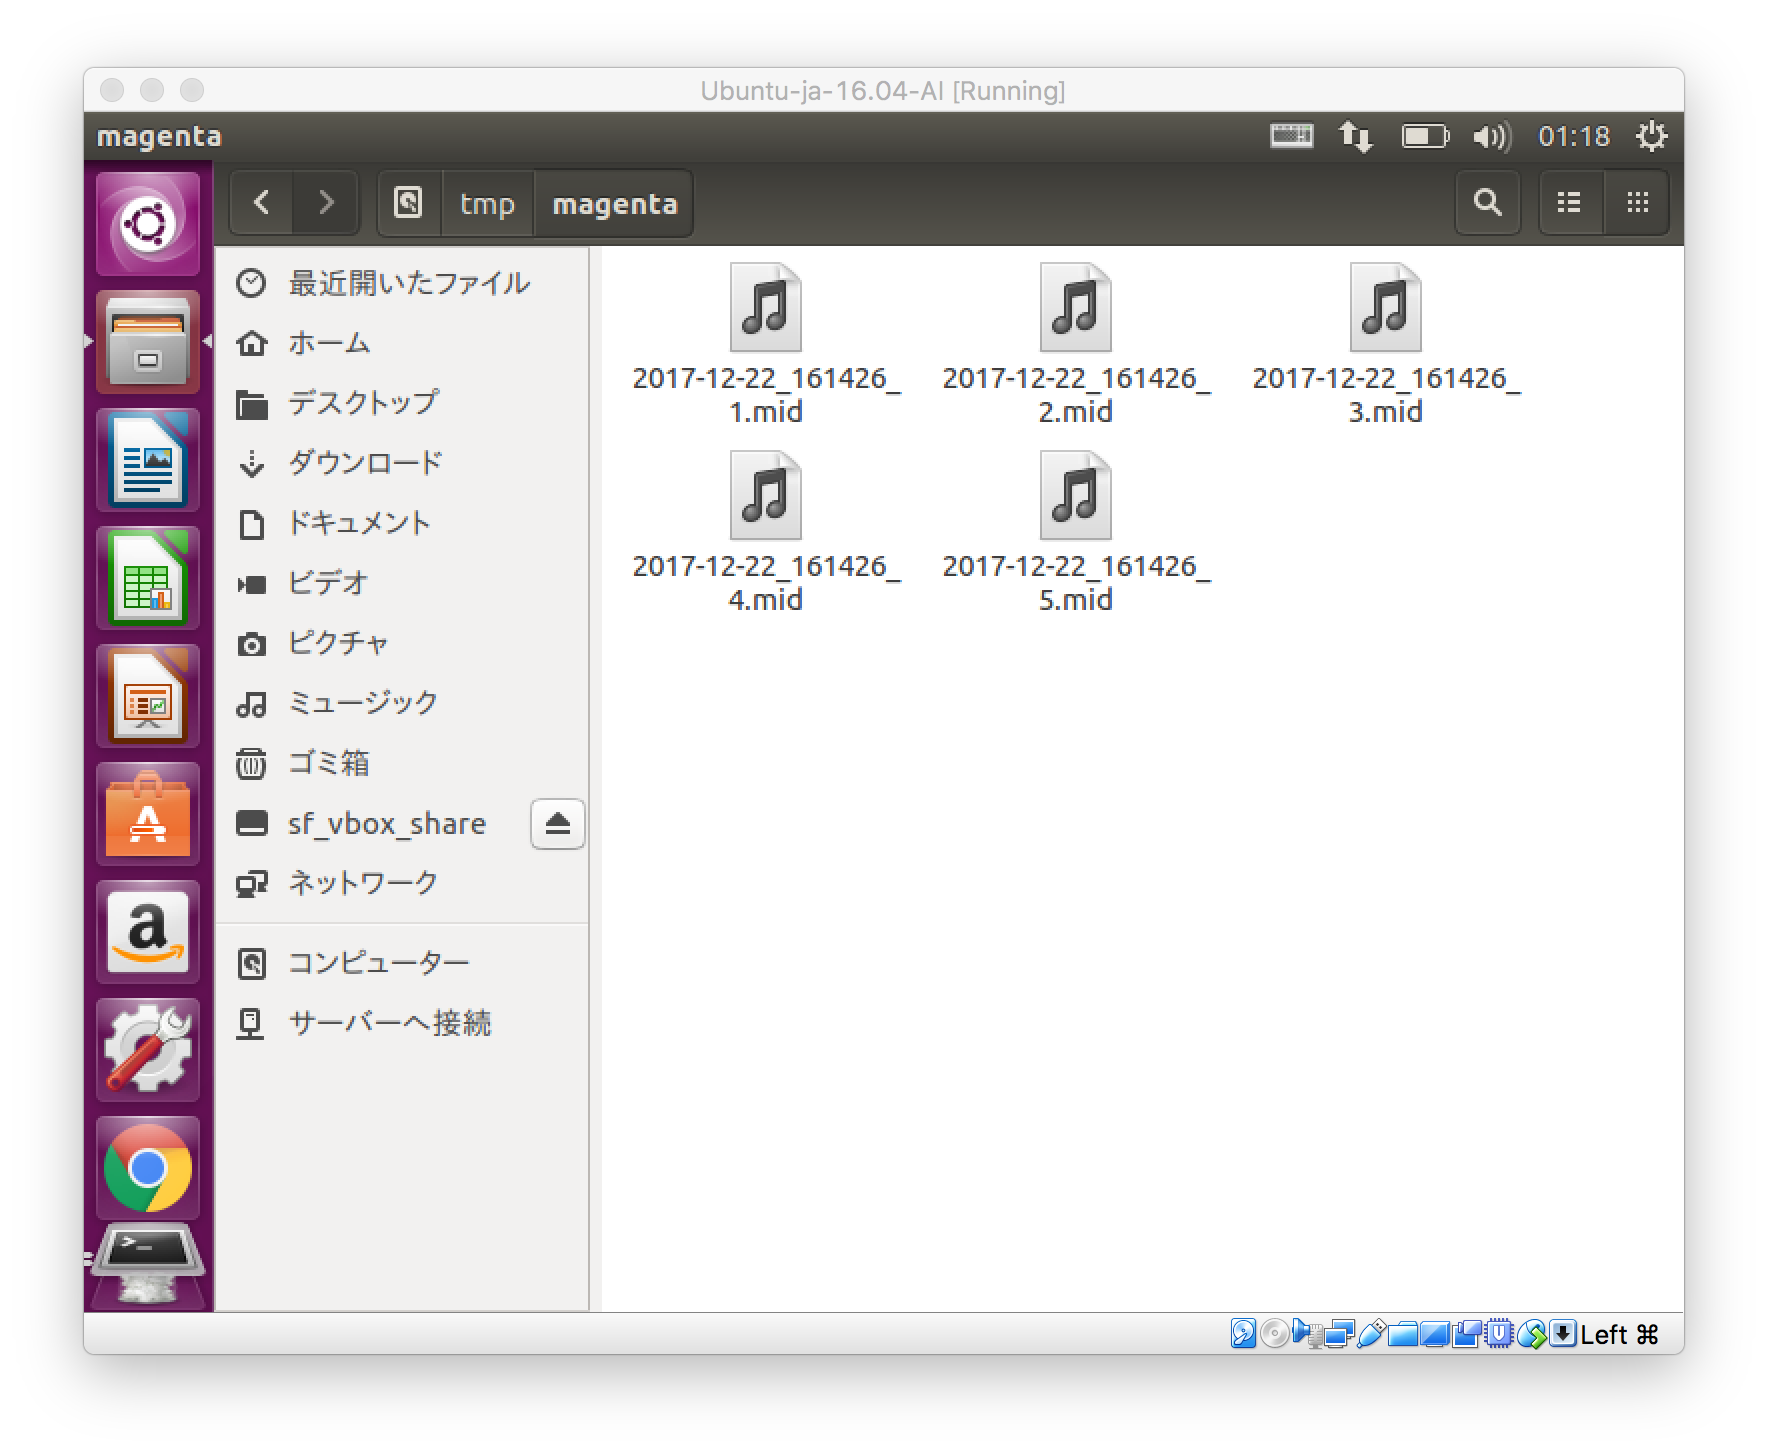Open LibreOffice Calc from the launcher
The width and height of the screenshot is (1768, 1454).
click(x=148, y=578)
